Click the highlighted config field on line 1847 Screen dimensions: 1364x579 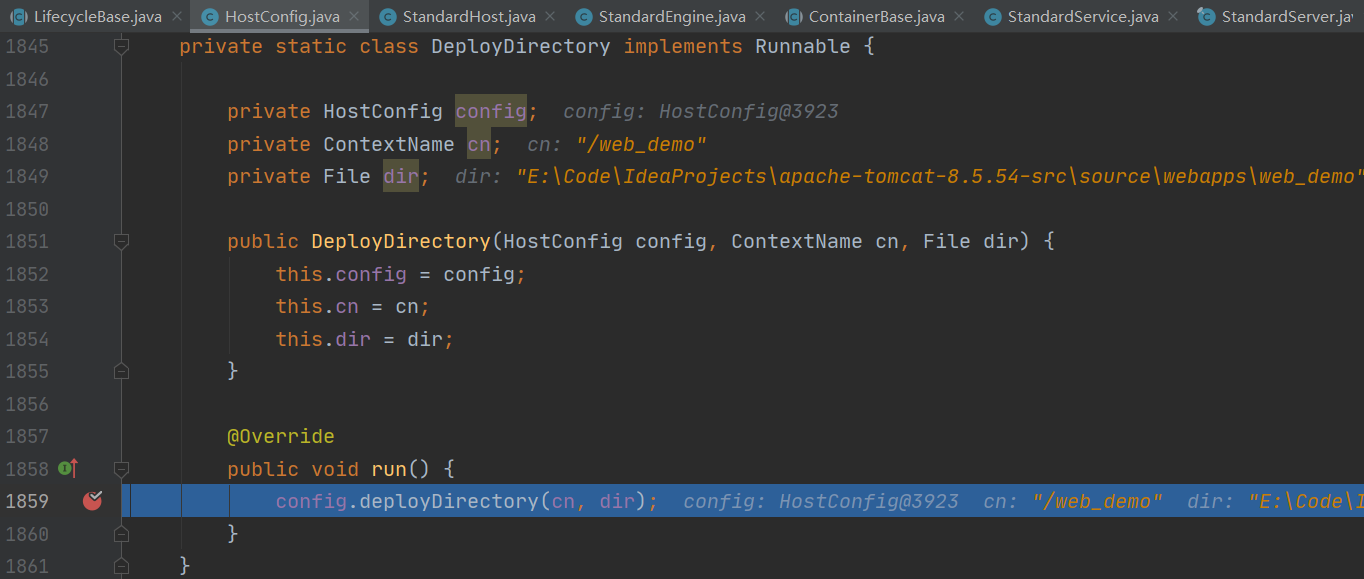[491, 111]
